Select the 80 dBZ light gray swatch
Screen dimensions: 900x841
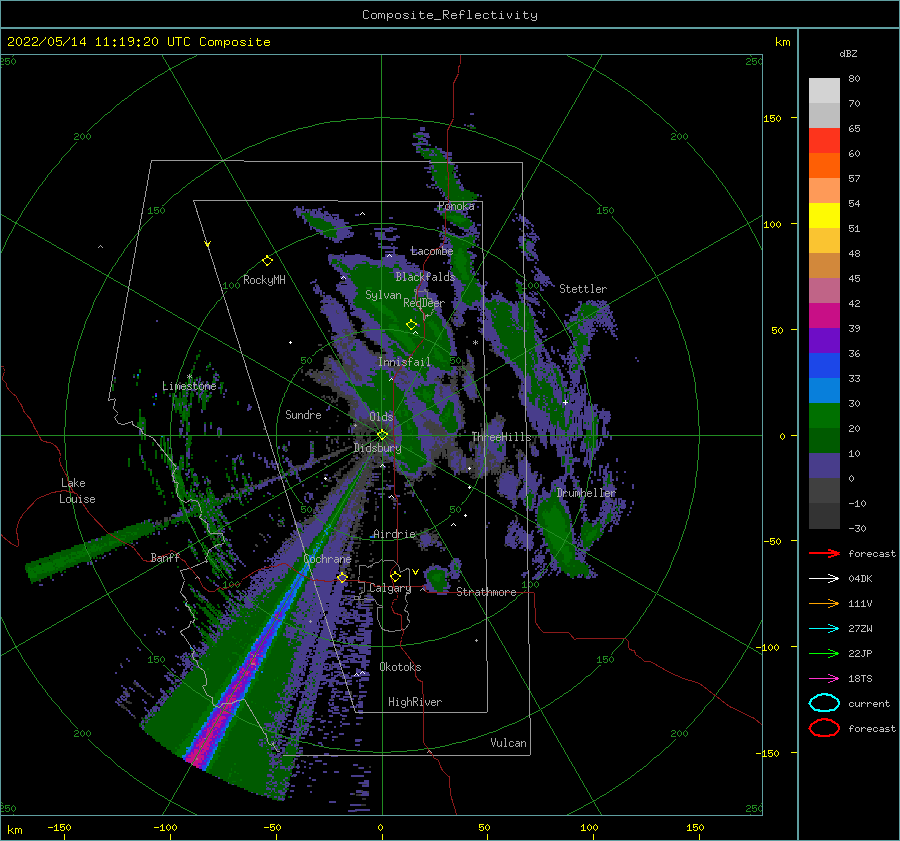[x=824, y=91]
